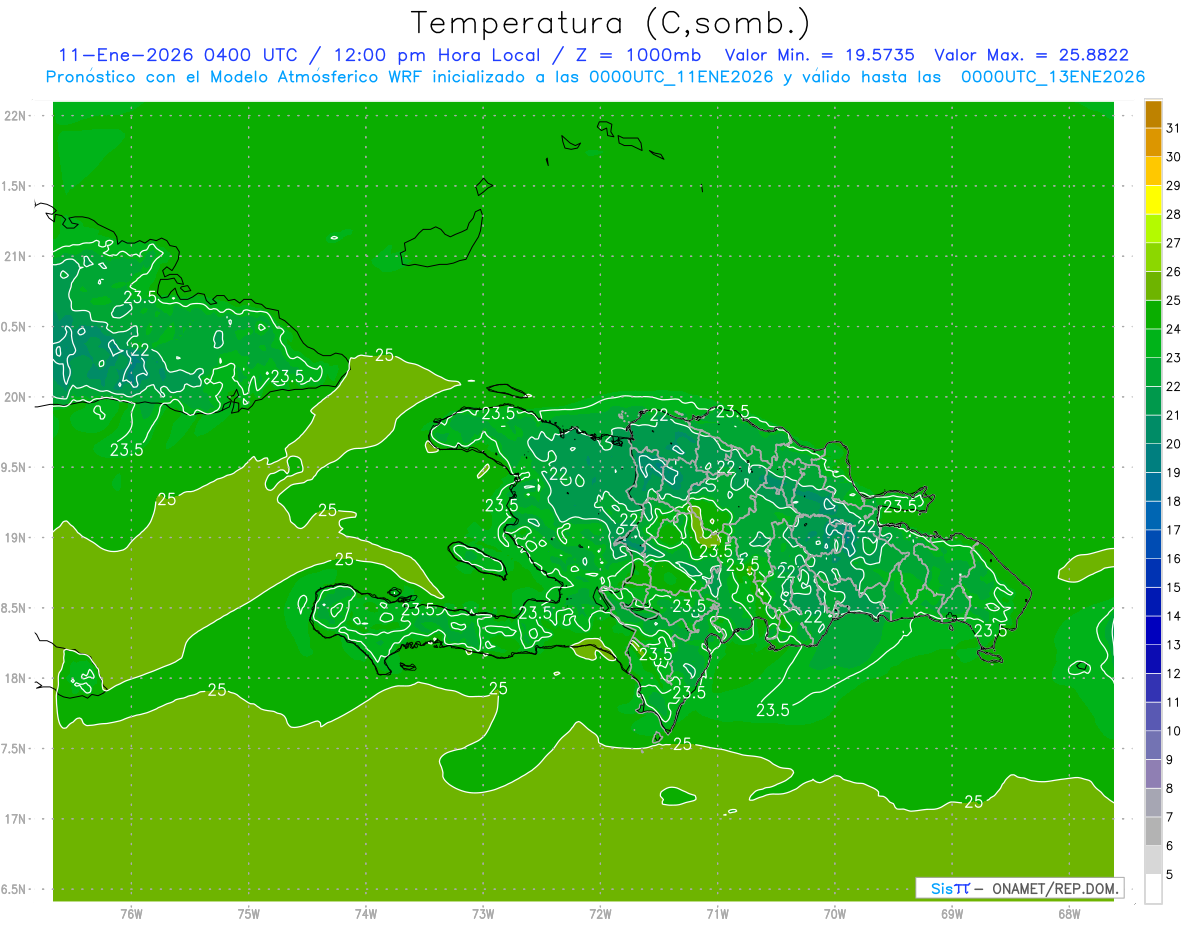Click the '70W' longitude axis label
The height and width of the screenshot is (927, 1200).
click(x=835, y=914)
